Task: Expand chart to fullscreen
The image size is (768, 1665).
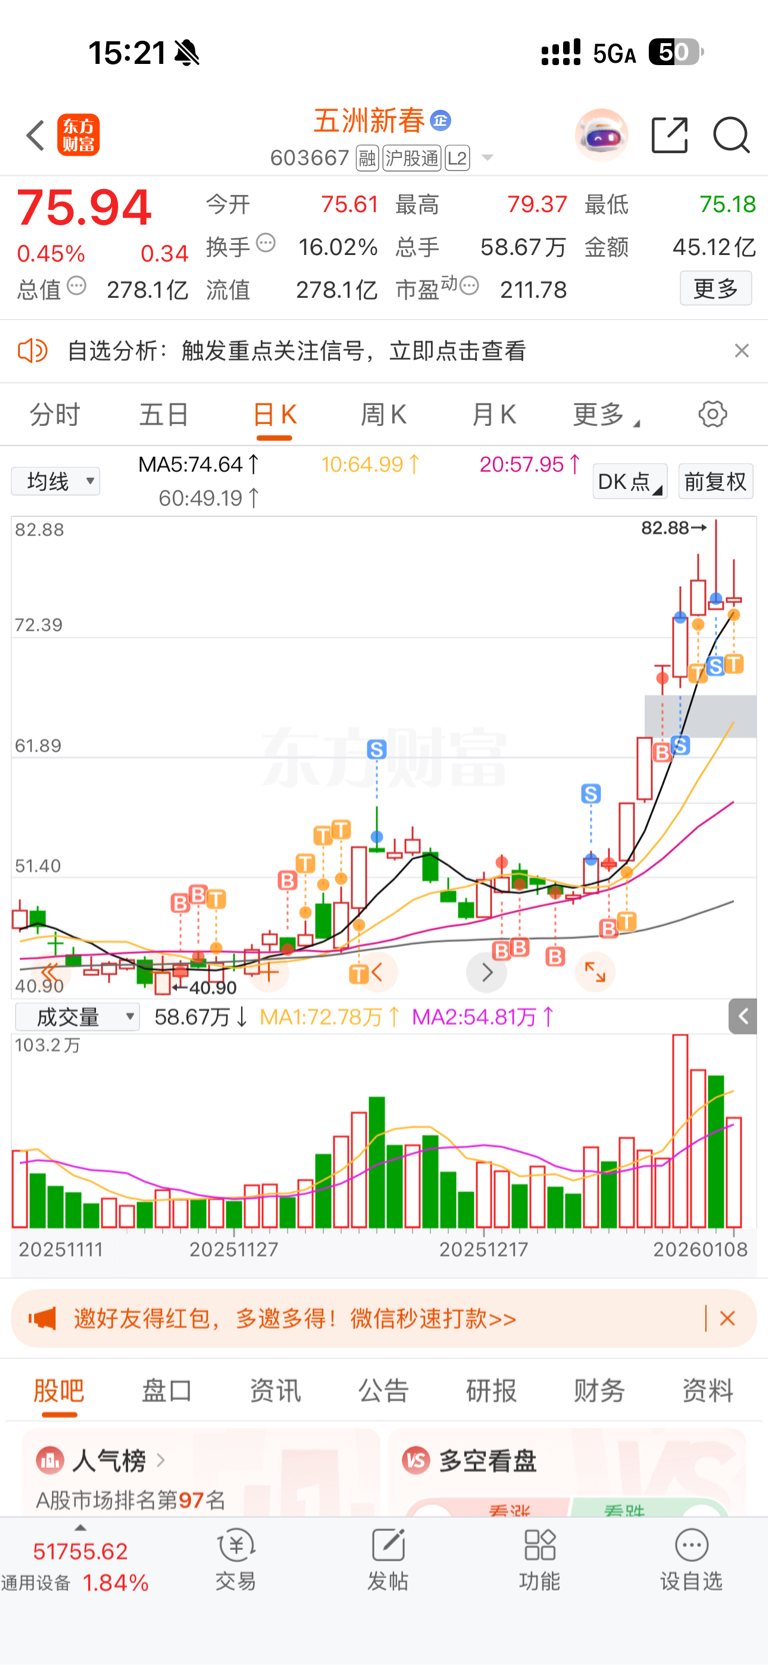Action: (x=596, y=972)
